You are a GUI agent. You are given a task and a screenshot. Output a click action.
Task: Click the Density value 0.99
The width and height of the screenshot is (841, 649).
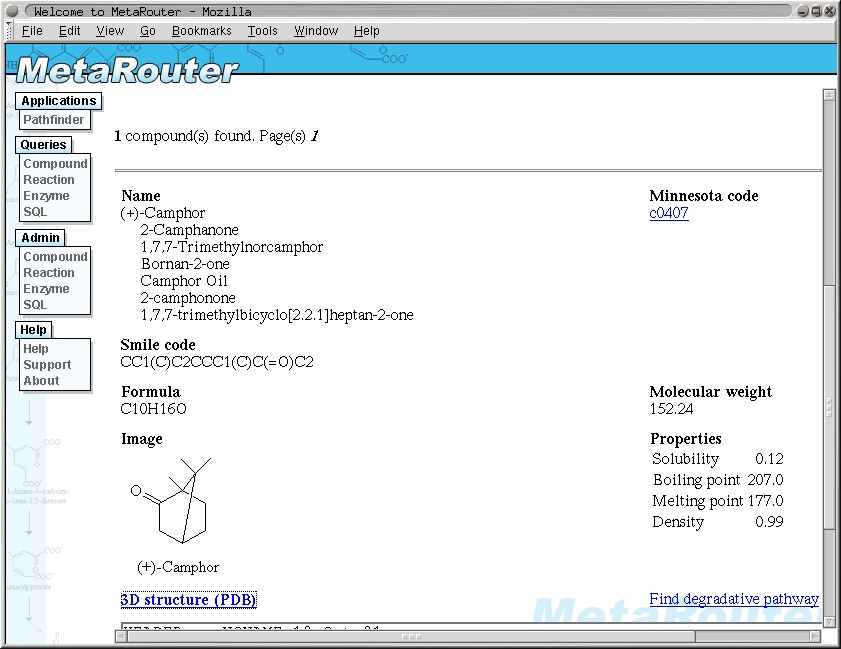click(769, 522)
